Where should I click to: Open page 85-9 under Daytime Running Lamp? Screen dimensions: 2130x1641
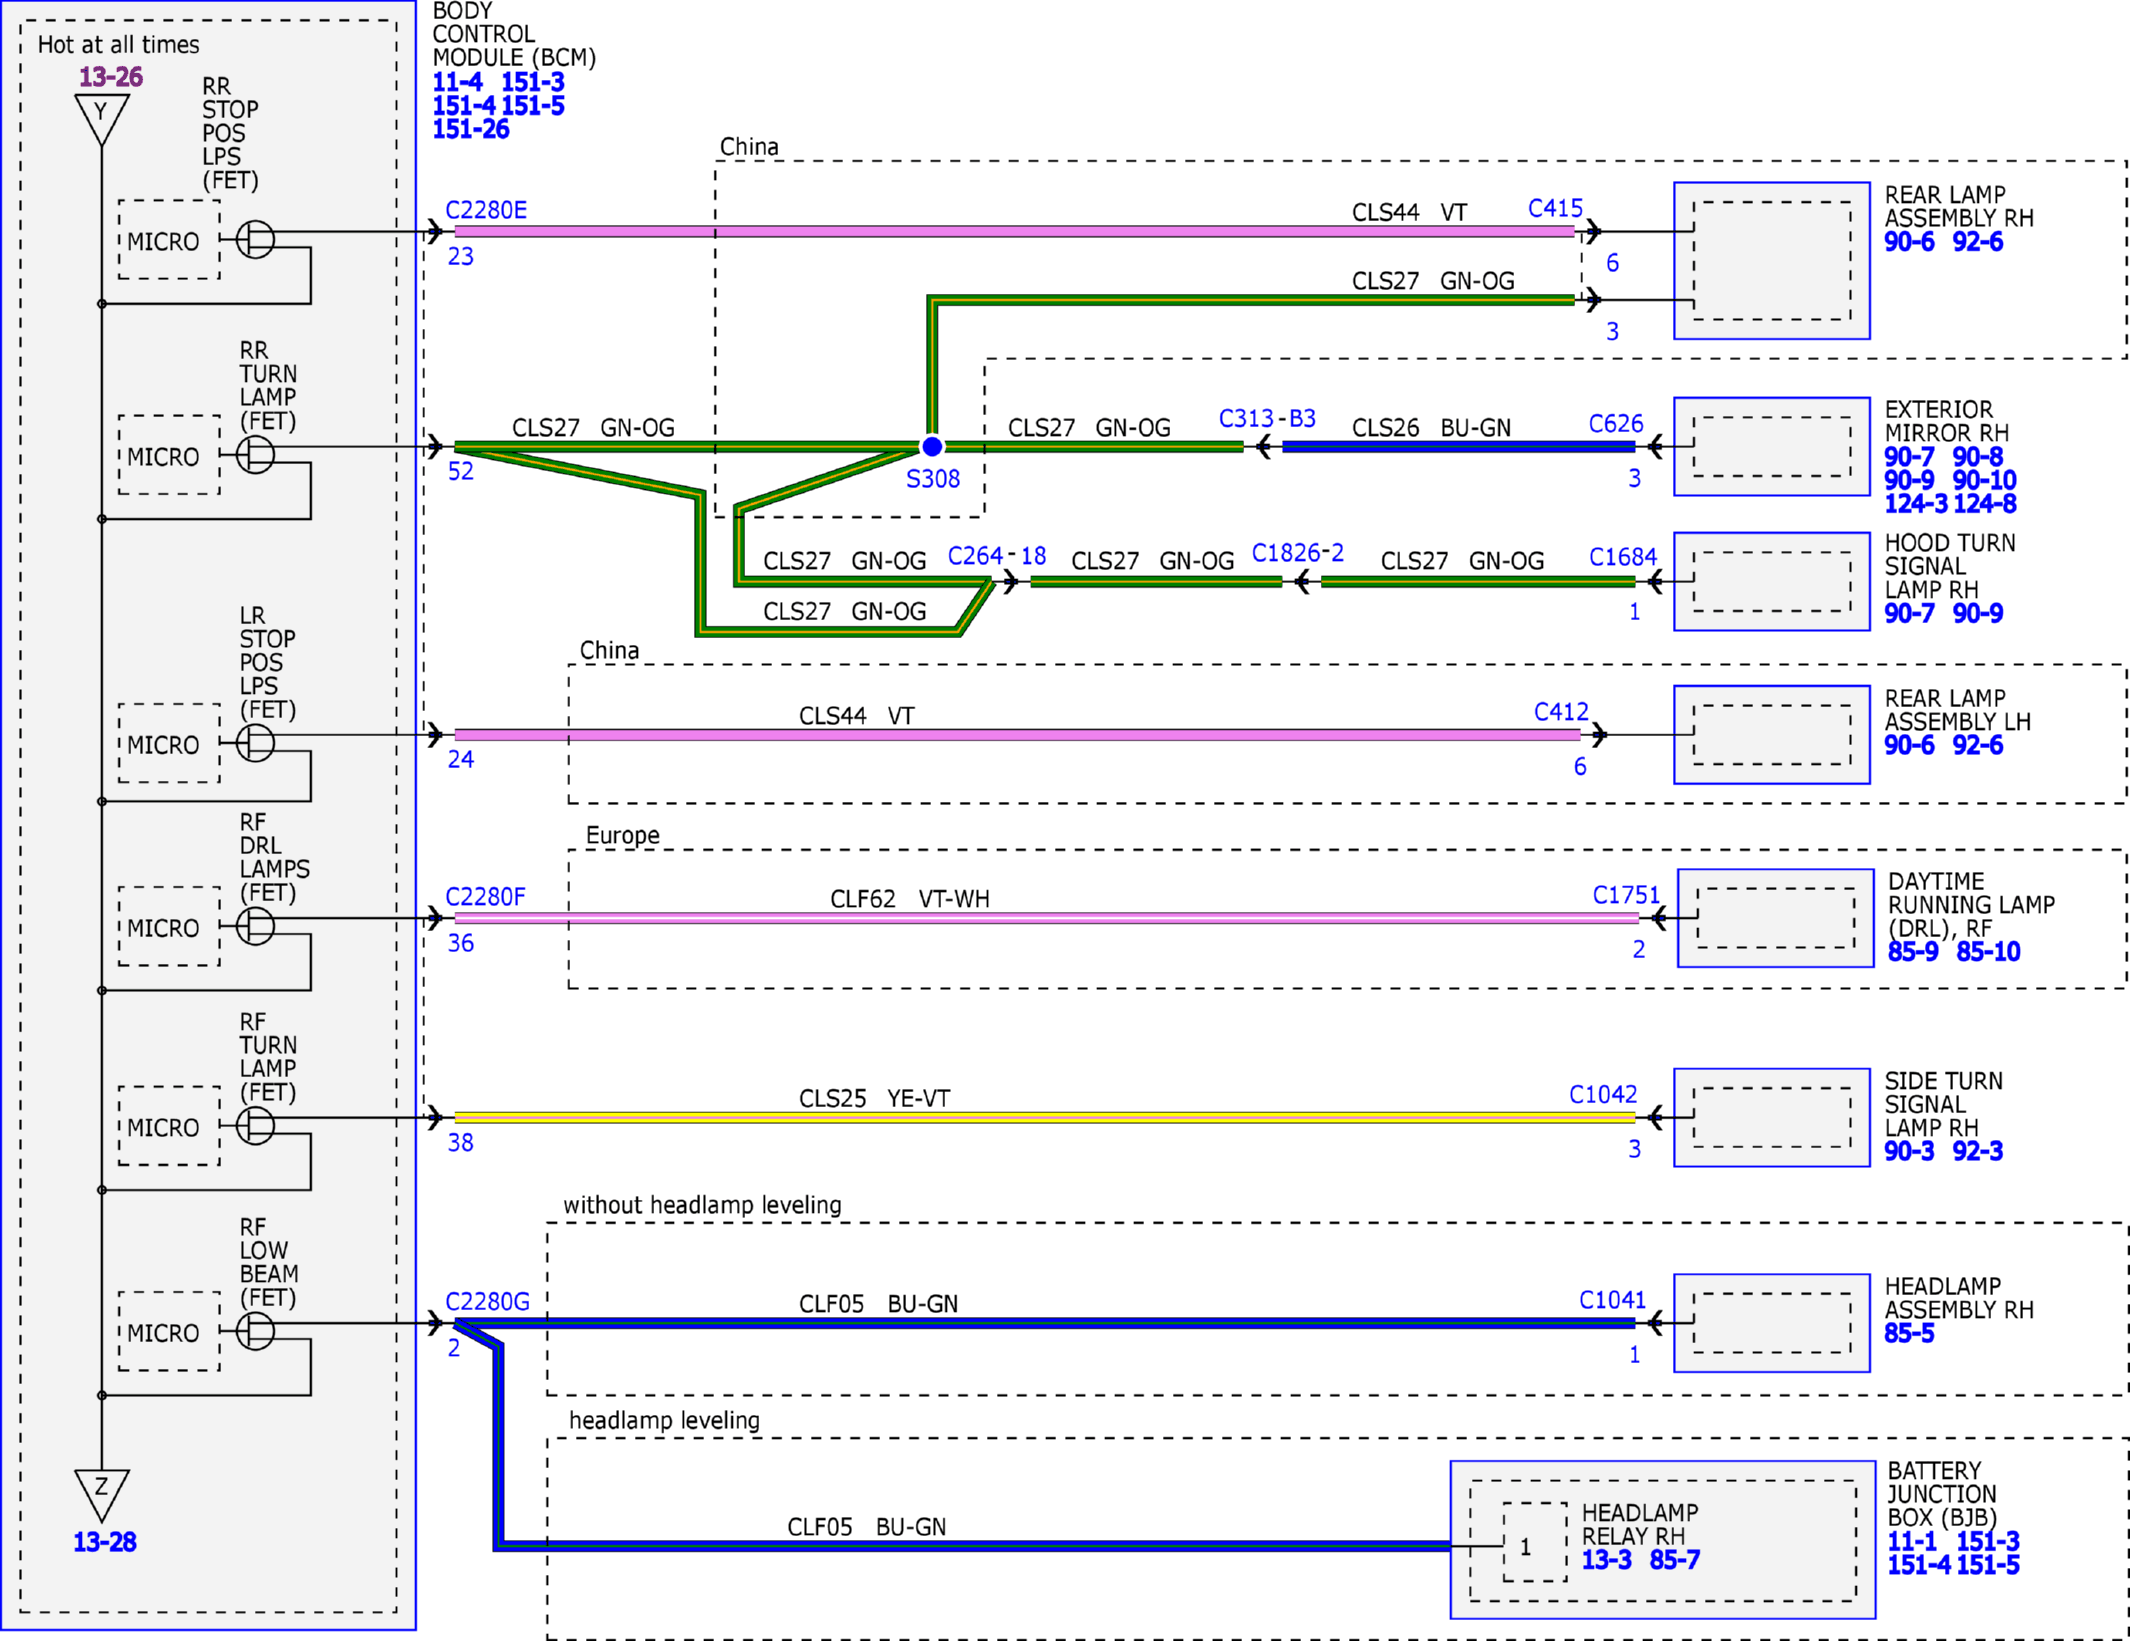click(1913, 952)
